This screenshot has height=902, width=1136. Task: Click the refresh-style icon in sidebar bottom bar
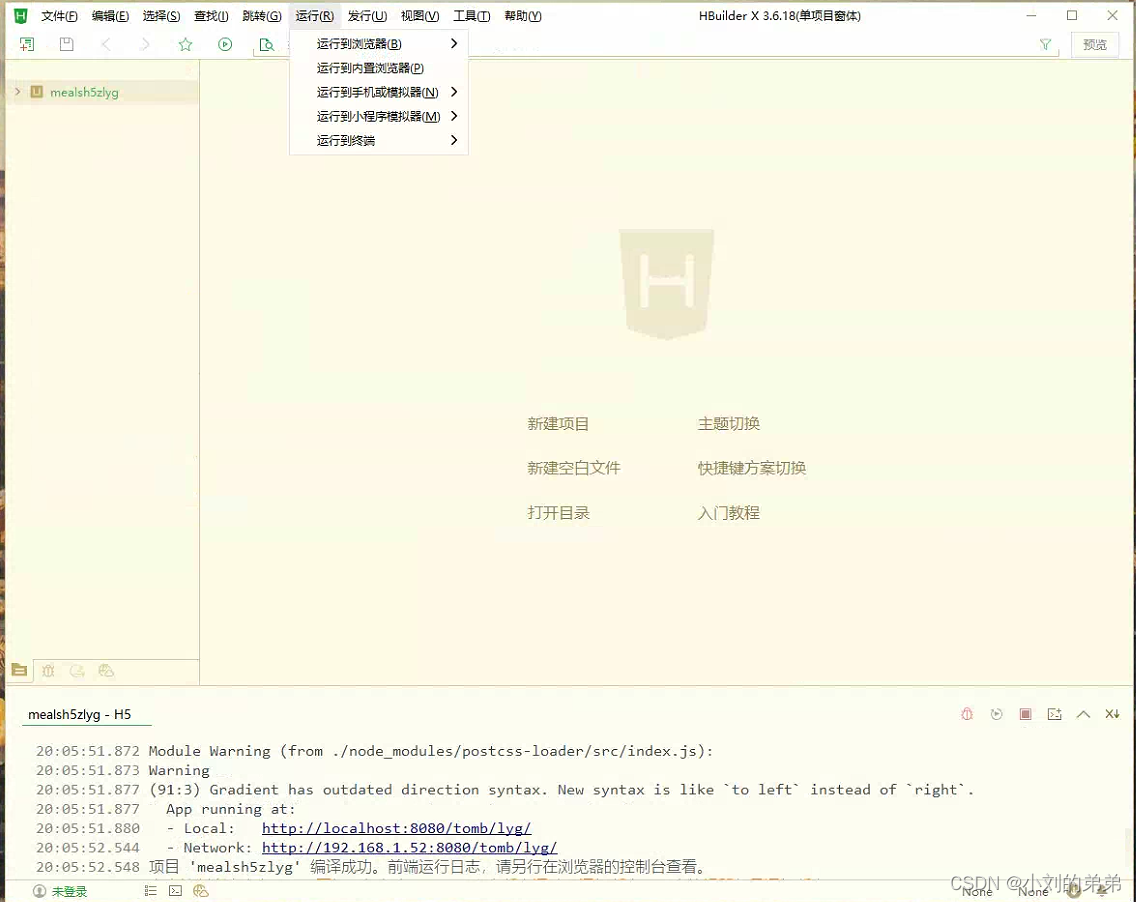[x=77, y=671]
